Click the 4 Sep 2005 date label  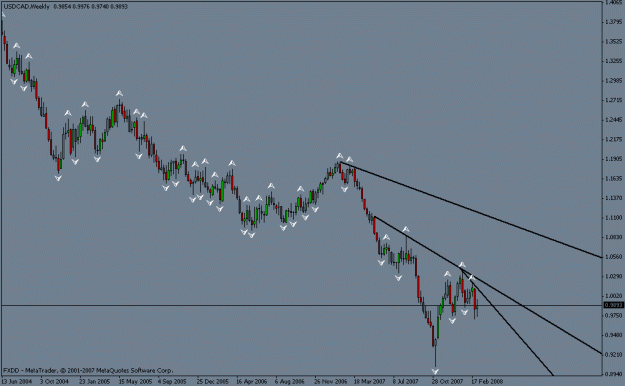[172, 381]
